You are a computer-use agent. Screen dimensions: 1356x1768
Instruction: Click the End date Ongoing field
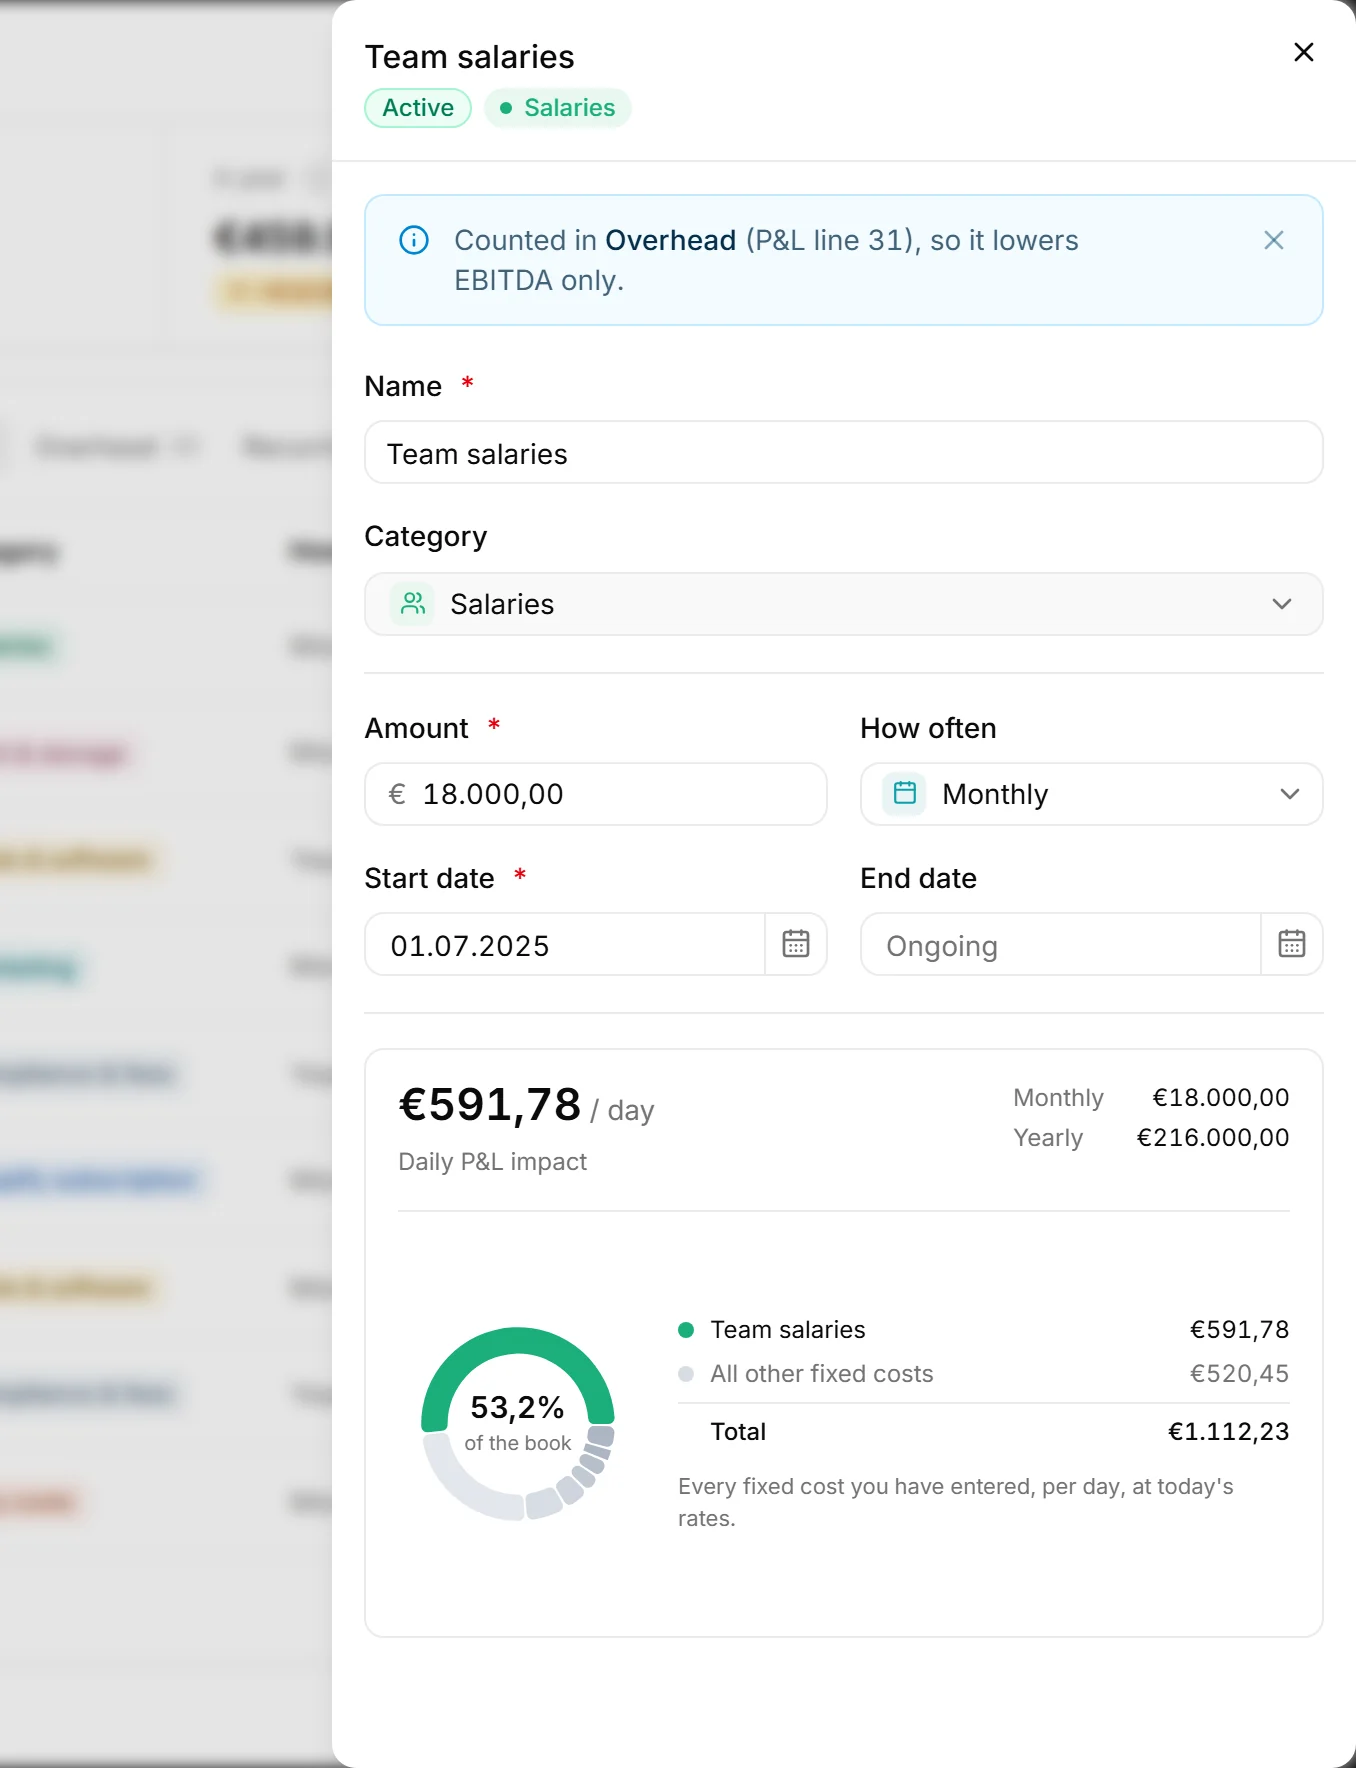click(1061, 944)
